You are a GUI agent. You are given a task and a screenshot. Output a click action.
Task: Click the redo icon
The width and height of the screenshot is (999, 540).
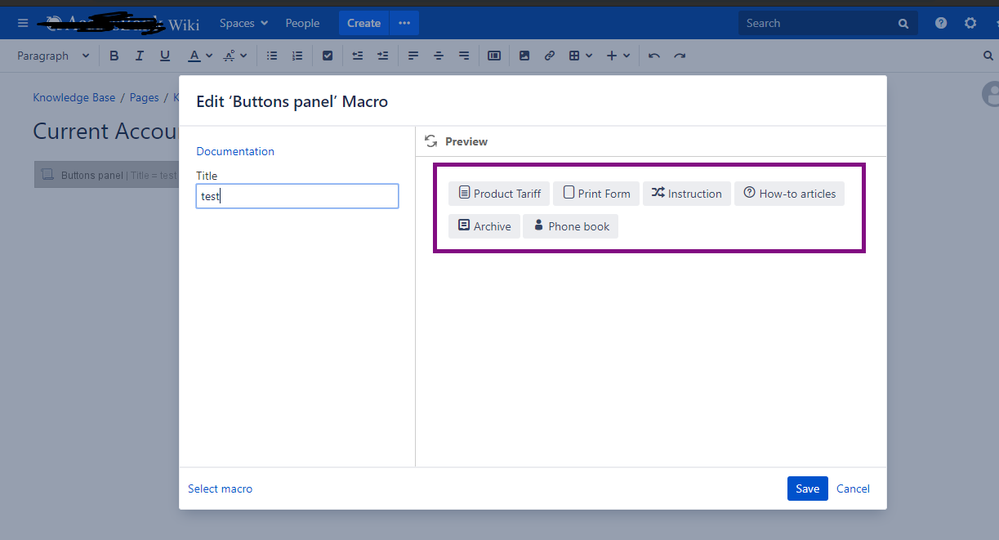coord(680,56)
